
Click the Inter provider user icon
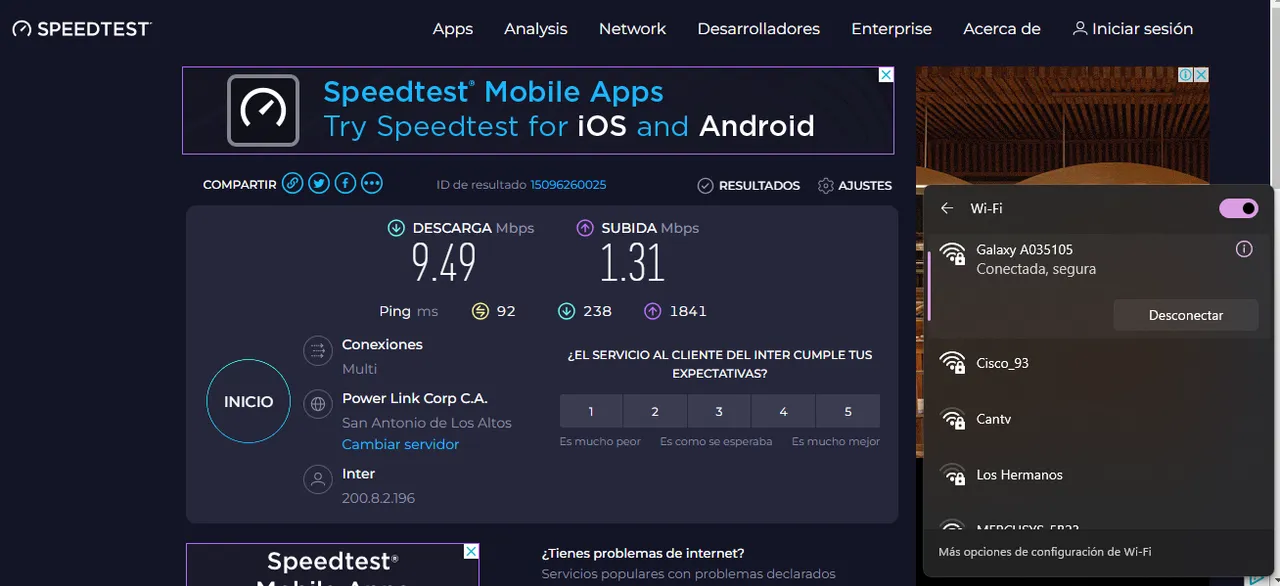(318, 479)
